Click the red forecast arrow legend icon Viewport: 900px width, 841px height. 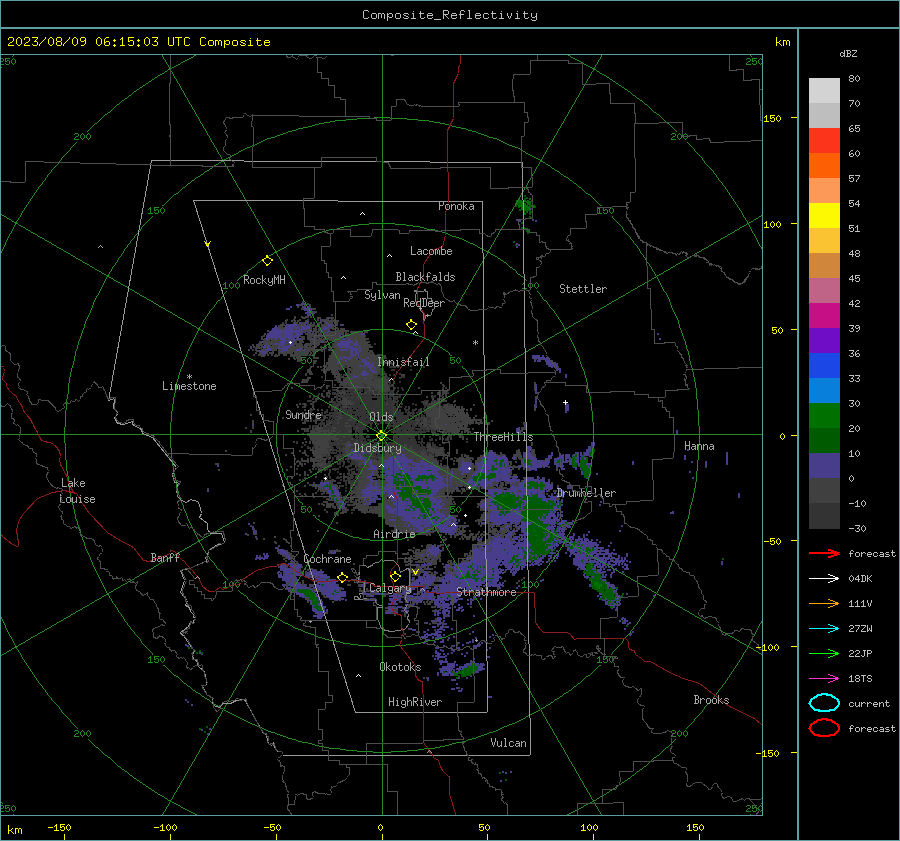[x=824, y=553]
